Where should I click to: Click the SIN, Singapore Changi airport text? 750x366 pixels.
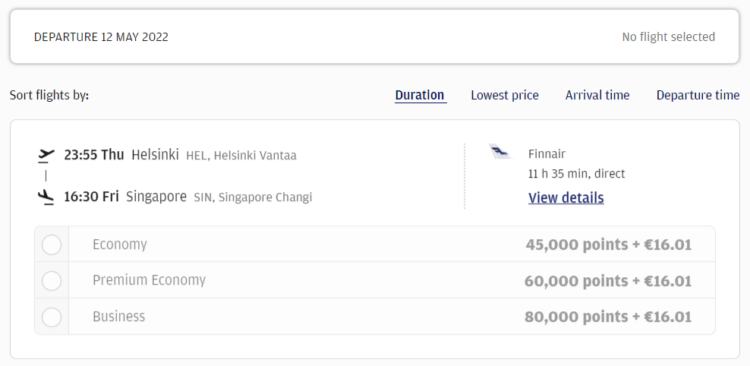tap(253, 197)
